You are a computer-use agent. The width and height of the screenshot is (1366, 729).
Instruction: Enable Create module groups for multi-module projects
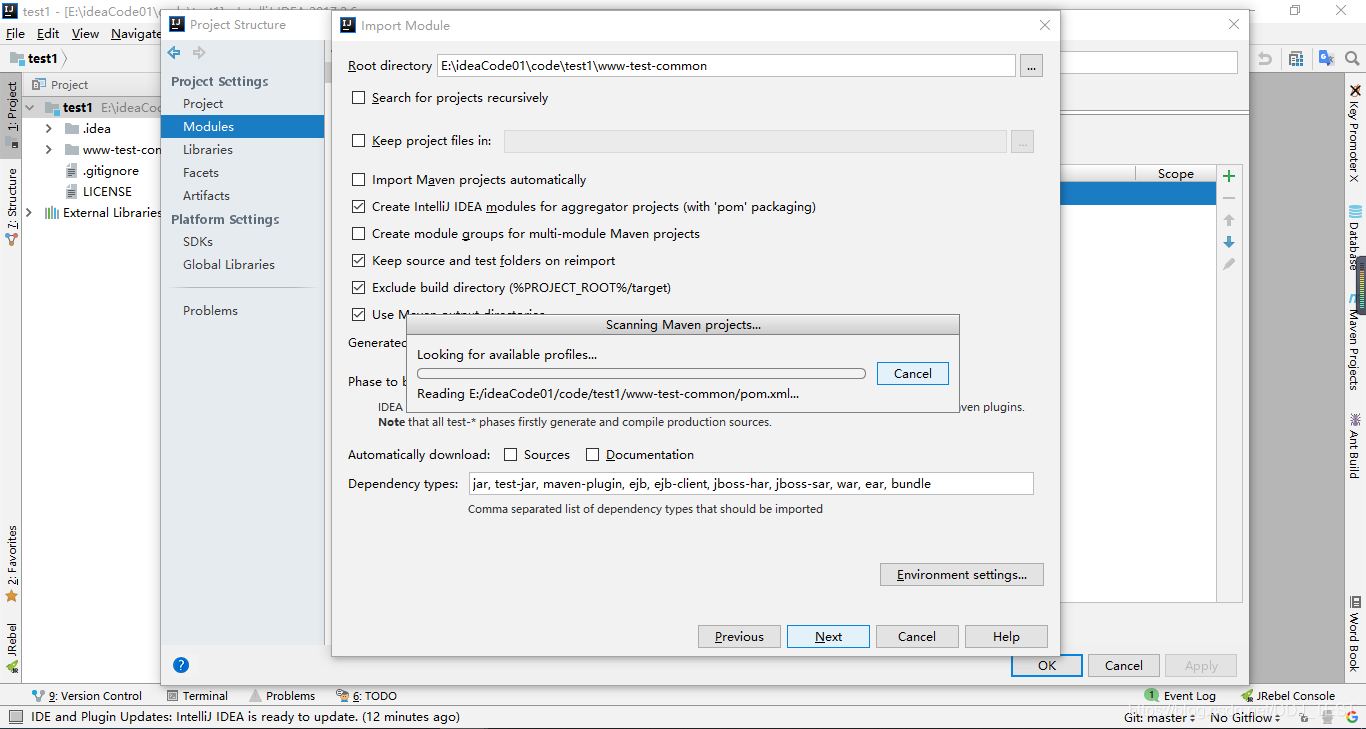358,234
